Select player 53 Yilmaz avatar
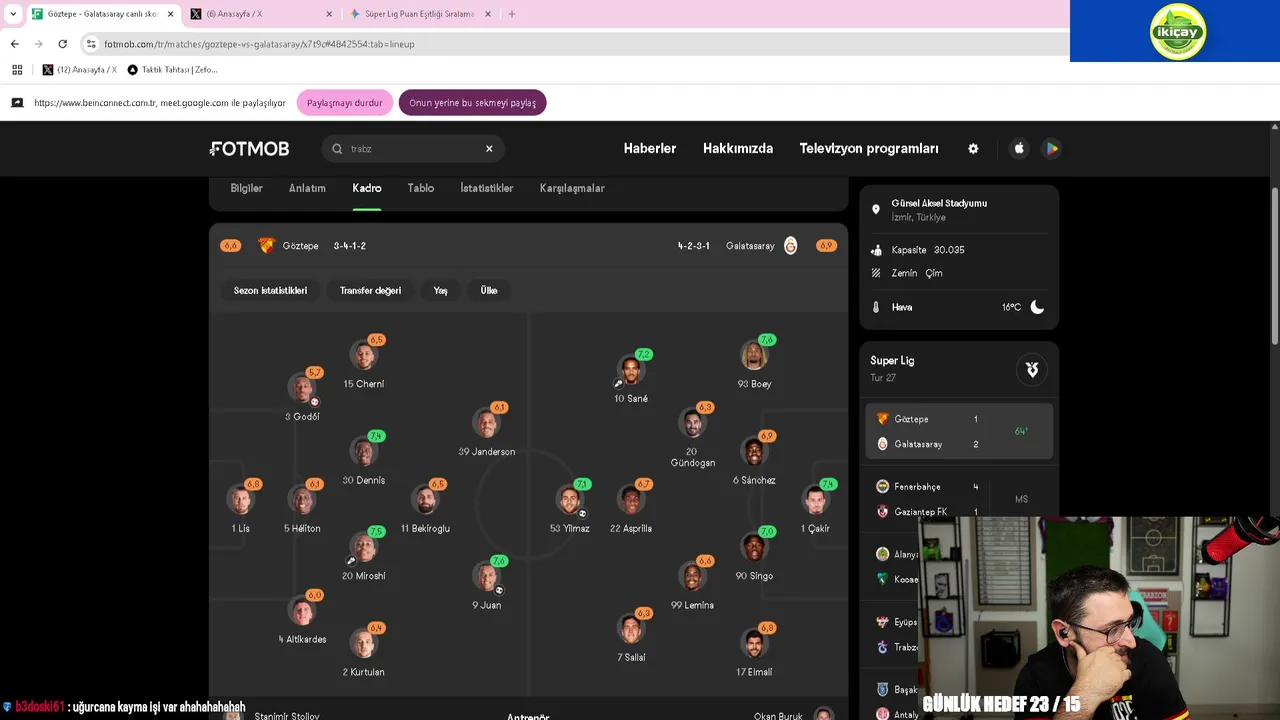This screenshot has width=1280, height=720. 570,499
